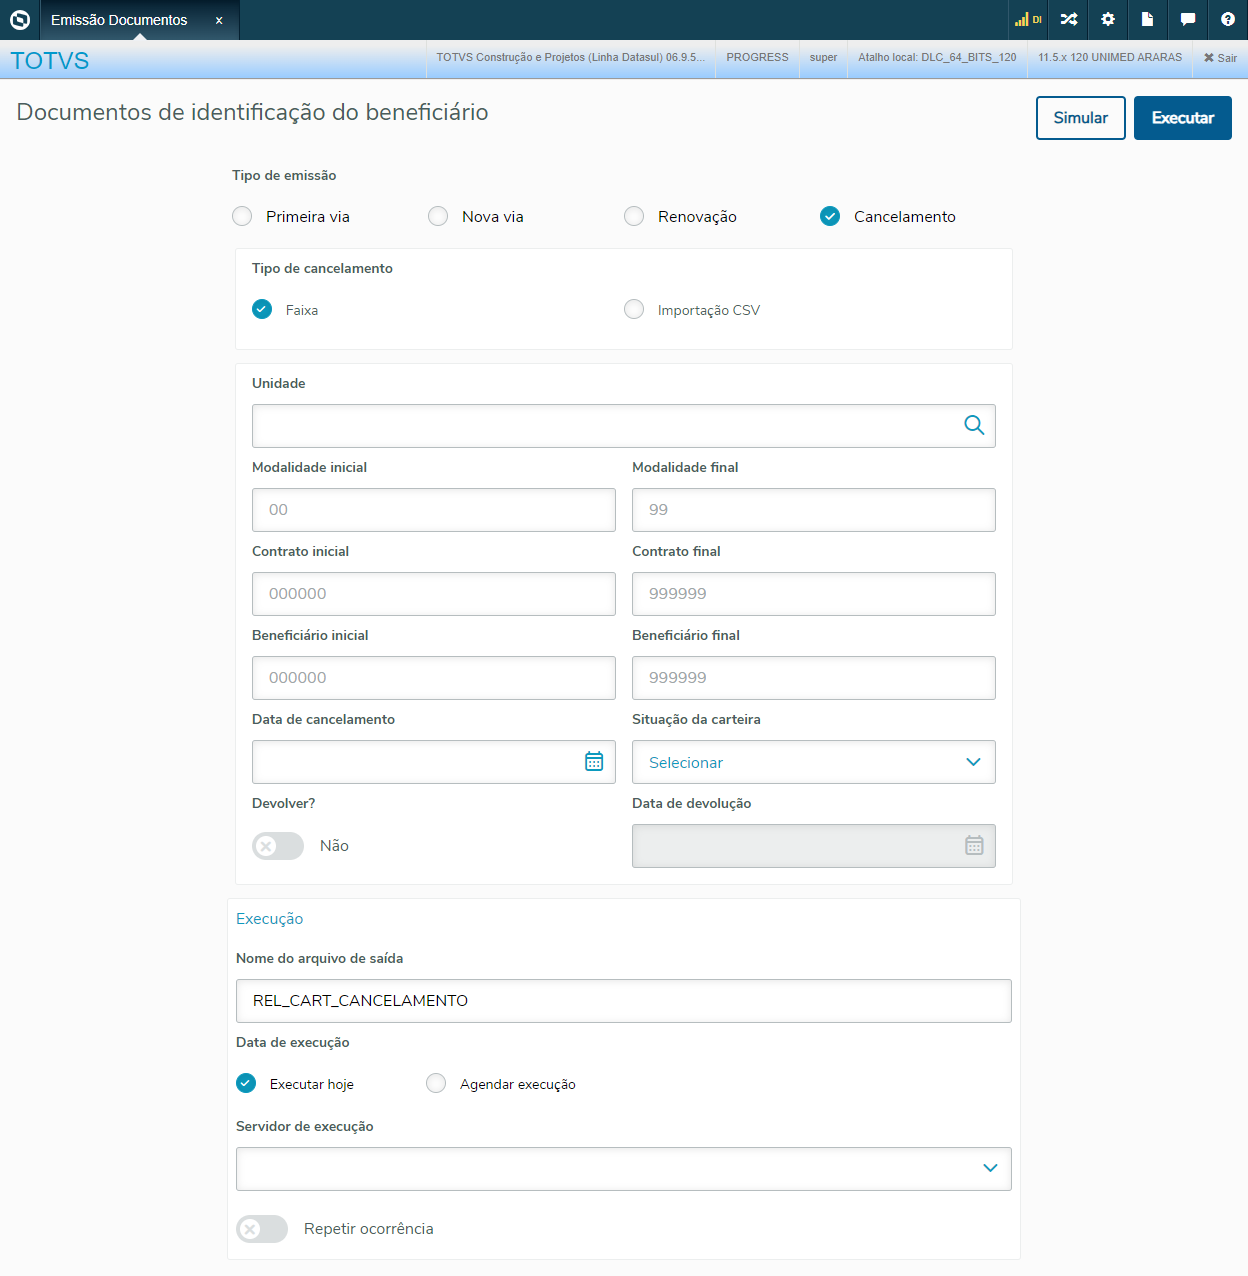Click the shuffle arrows icon in top bar
1248x1276 pixels.
pyautogui.click(x=1069, y=20)
